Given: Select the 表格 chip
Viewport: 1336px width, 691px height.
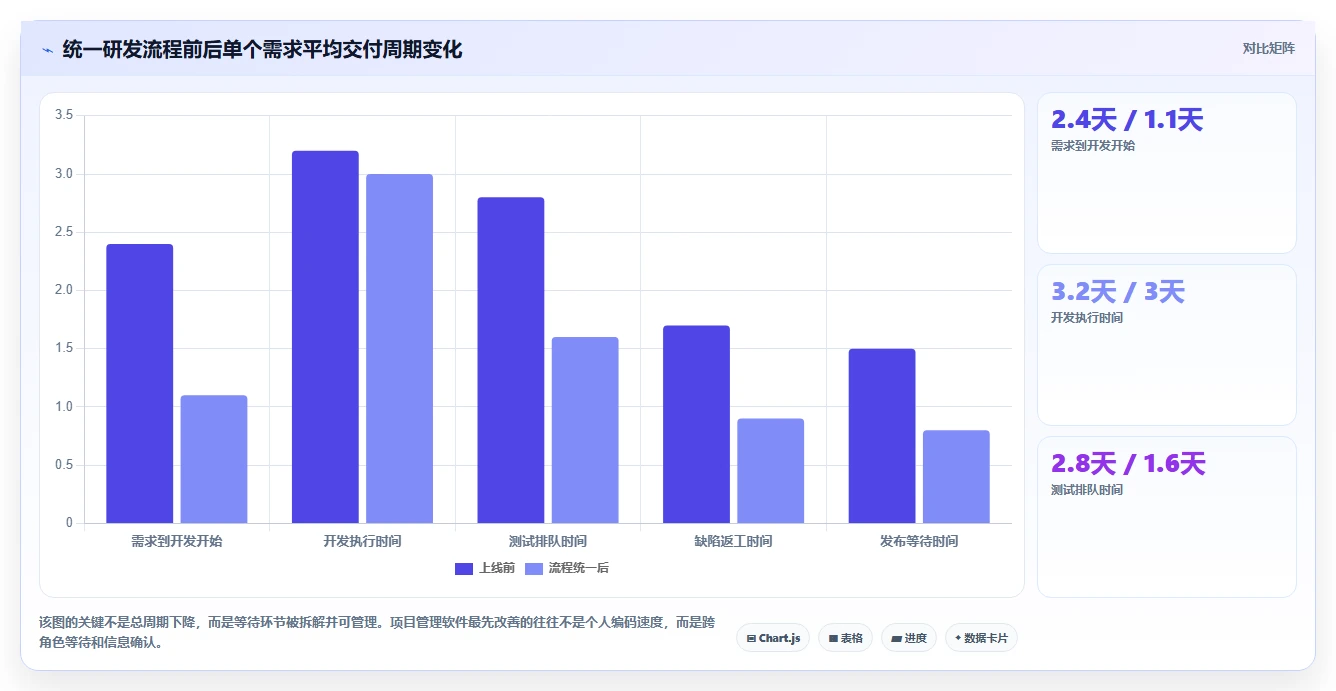Looking at the screenshot, I should click(x=845, y=638).
